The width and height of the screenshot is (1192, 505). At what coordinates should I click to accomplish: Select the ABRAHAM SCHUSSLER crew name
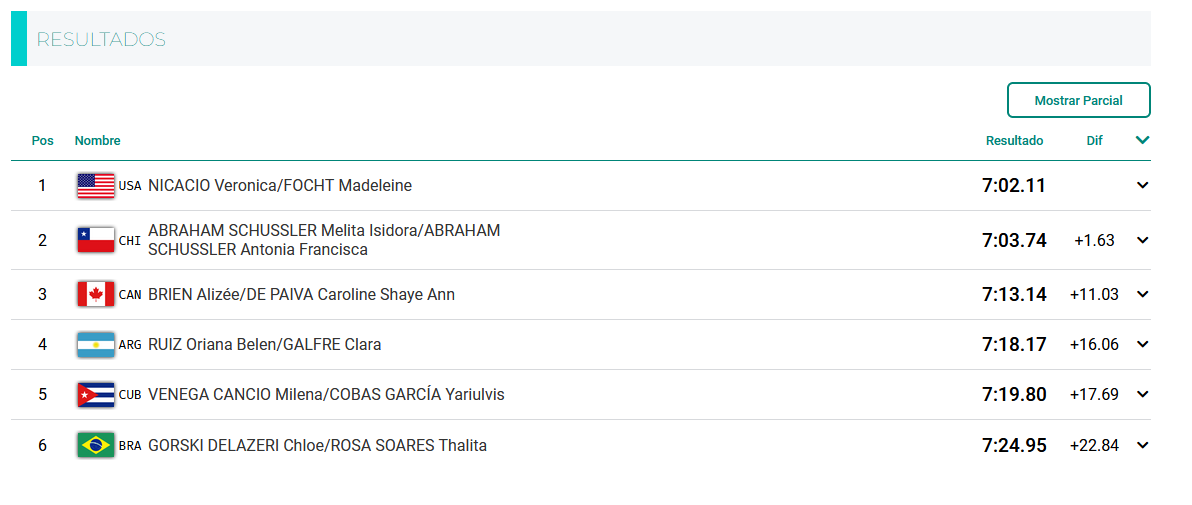323,240
